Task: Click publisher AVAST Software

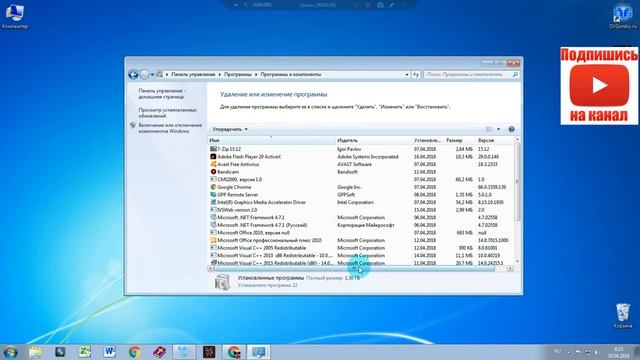Action: [x=354, y=164]
